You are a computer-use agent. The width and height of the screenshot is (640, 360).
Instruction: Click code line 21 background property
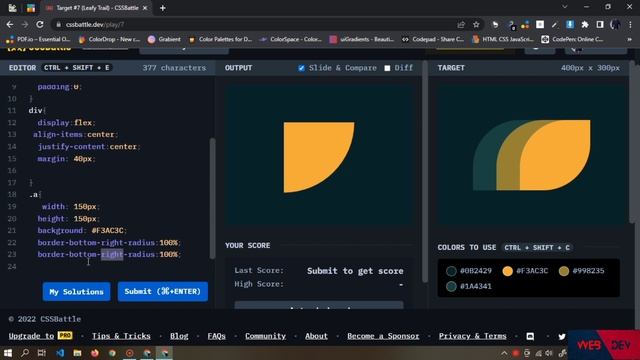[82, 231]
